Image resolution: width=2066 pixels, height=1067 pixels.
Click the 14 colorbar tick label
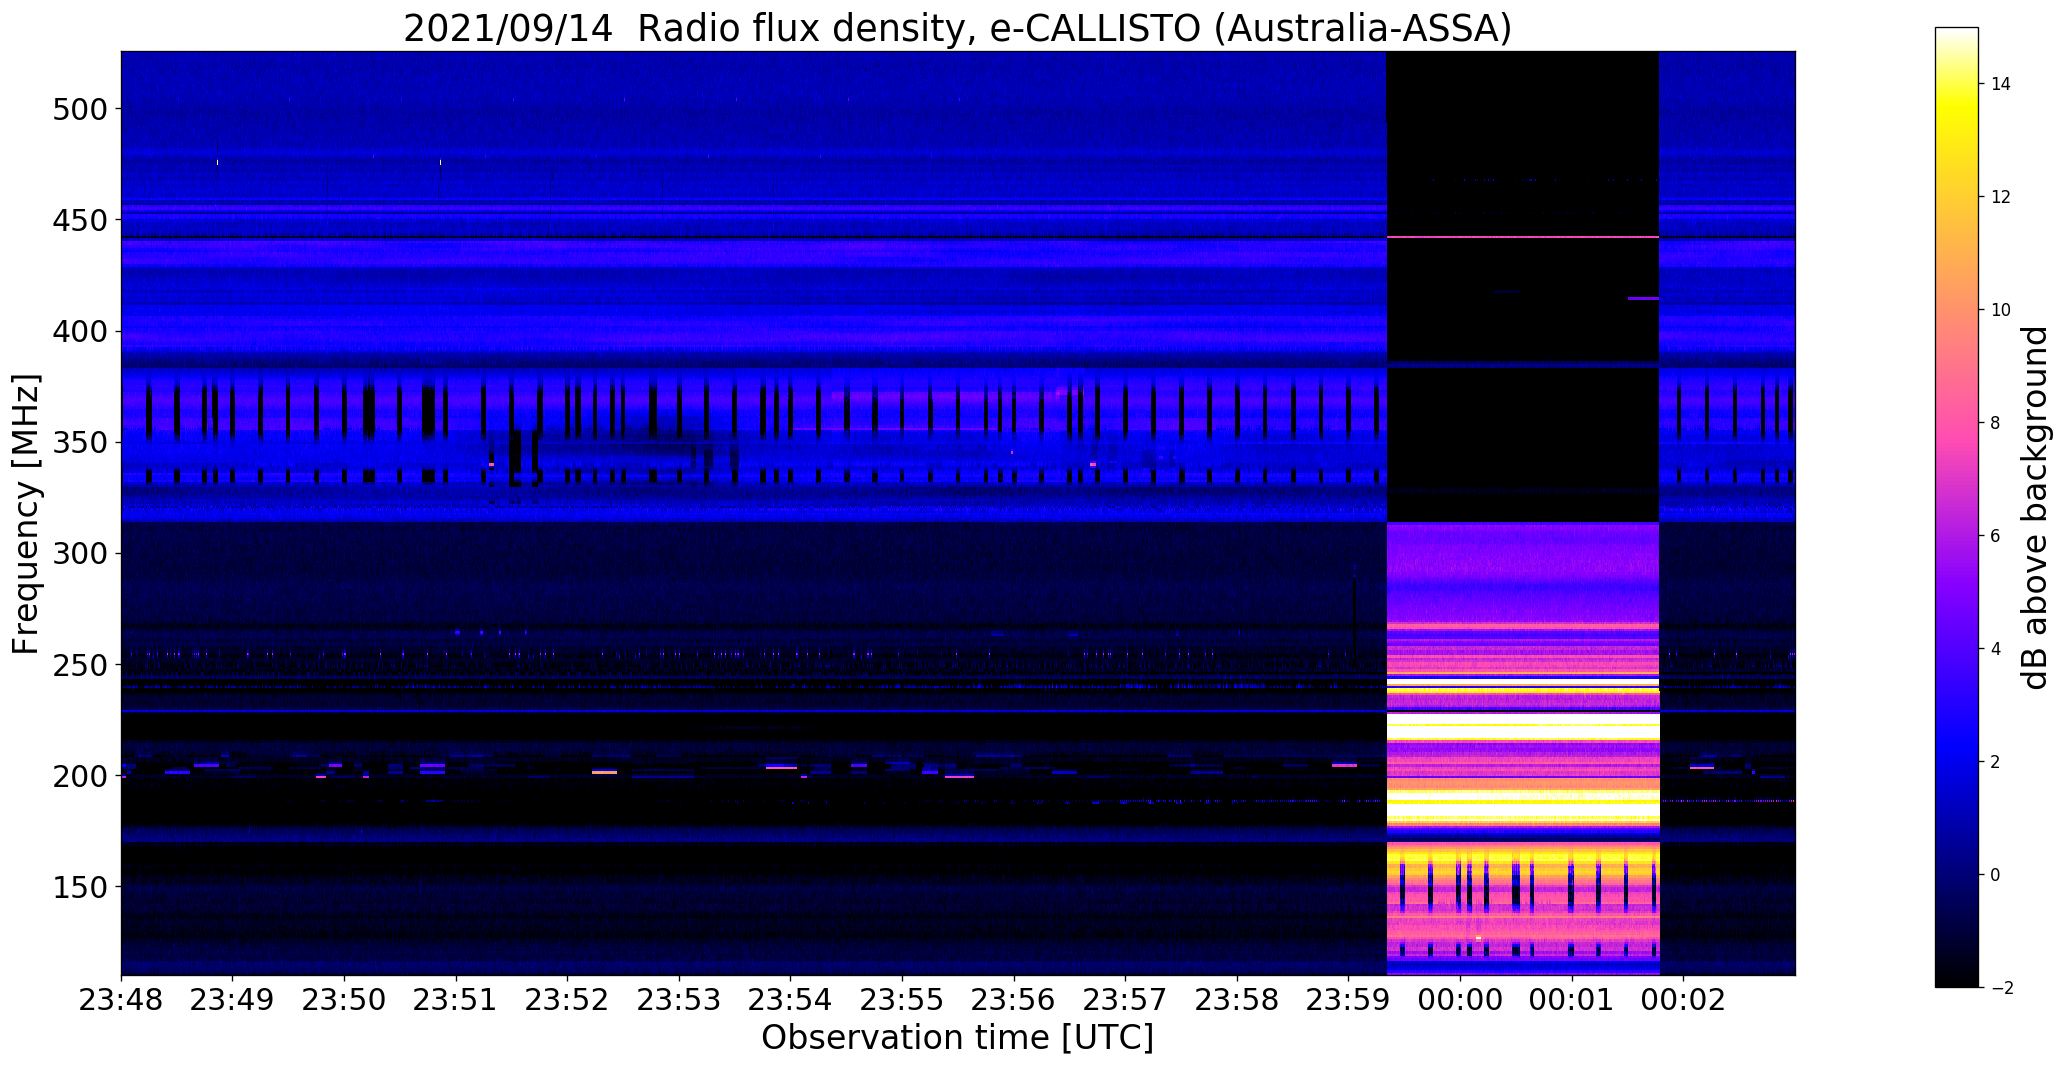pos(2001,84)
